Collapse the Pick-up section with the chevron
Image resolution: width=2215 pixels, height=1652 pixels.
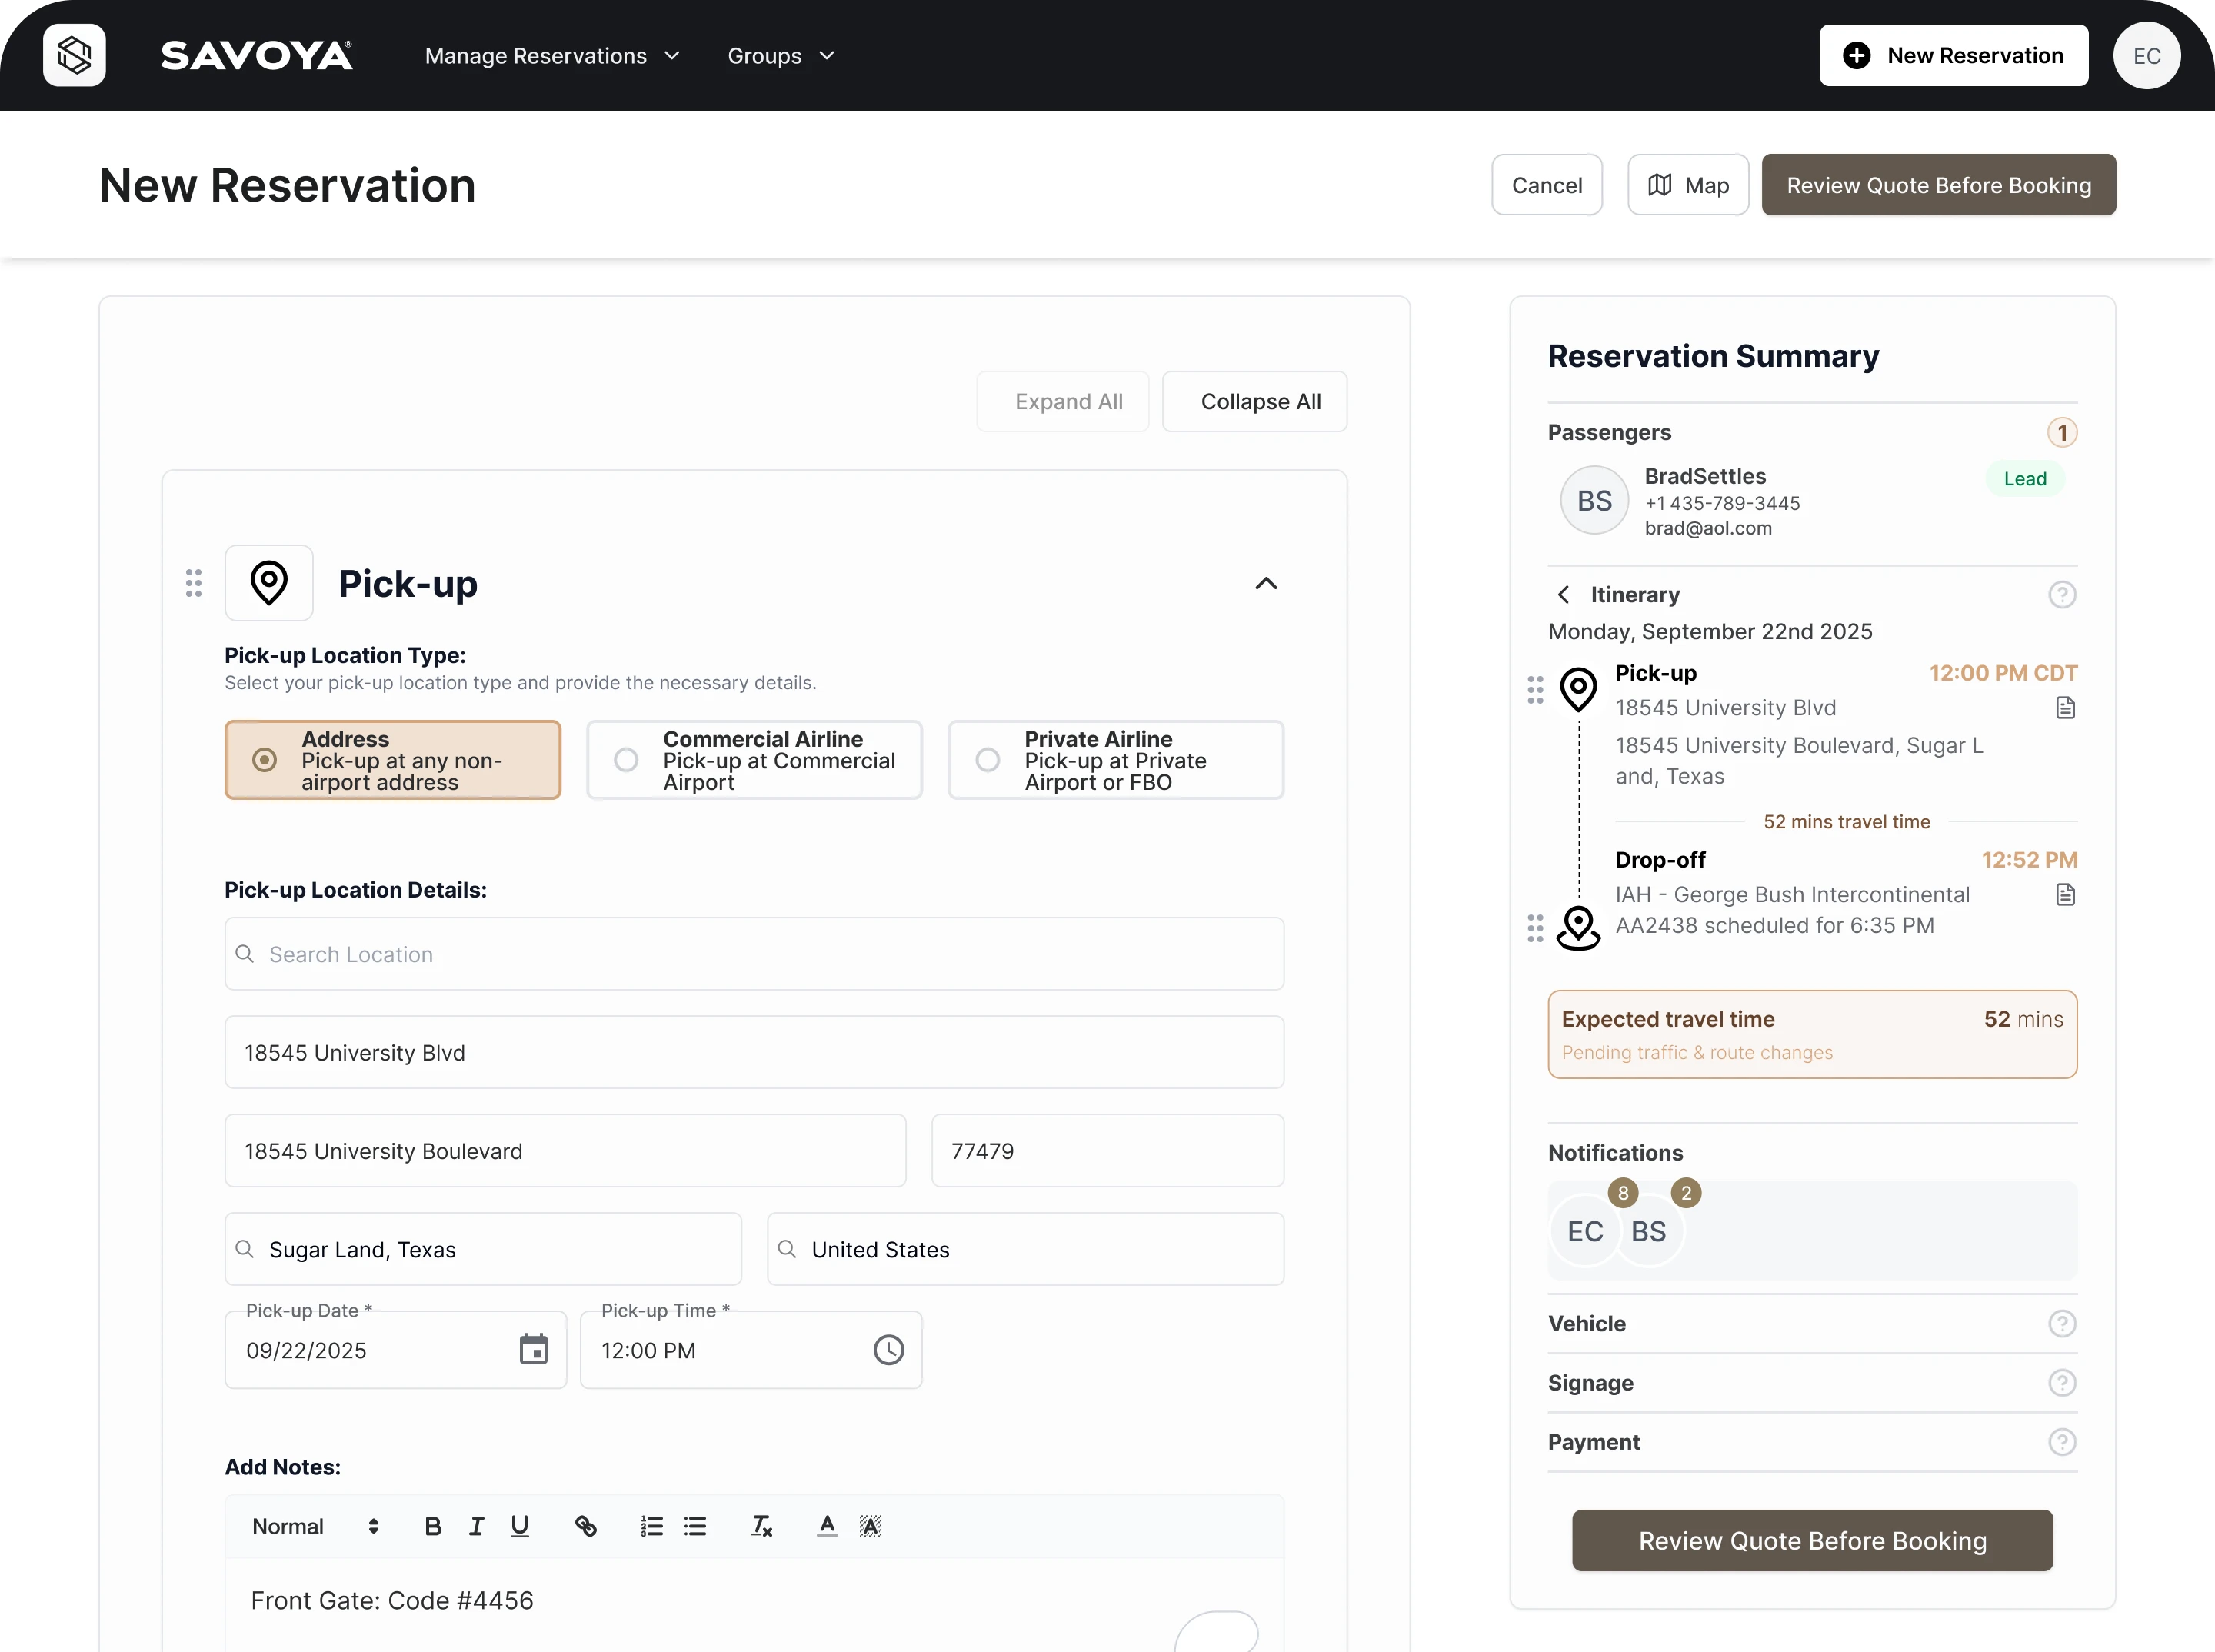(1266, 583)
